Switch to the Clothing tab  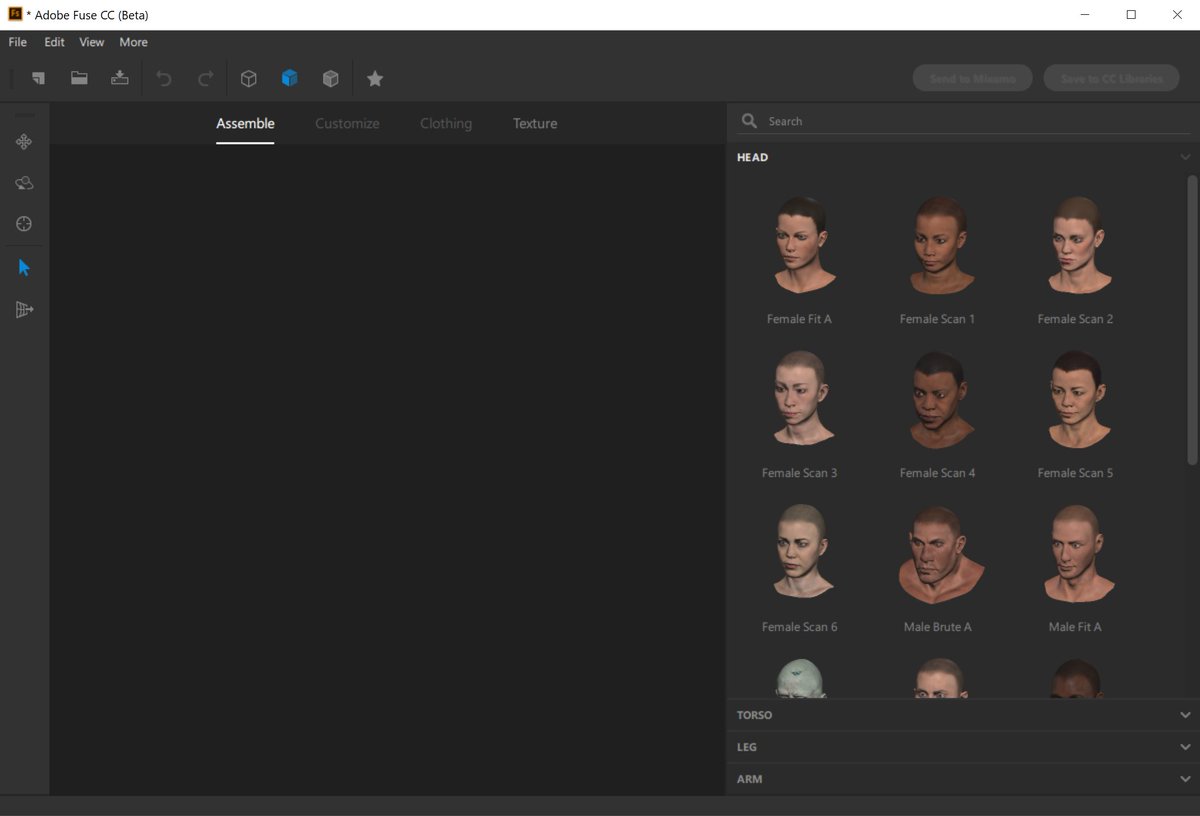click(446, 123)
